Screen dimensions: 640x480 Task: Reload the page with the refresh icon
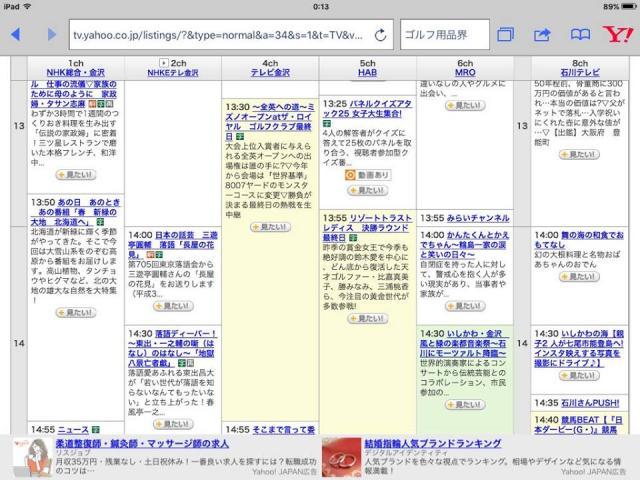coord(380,35)
